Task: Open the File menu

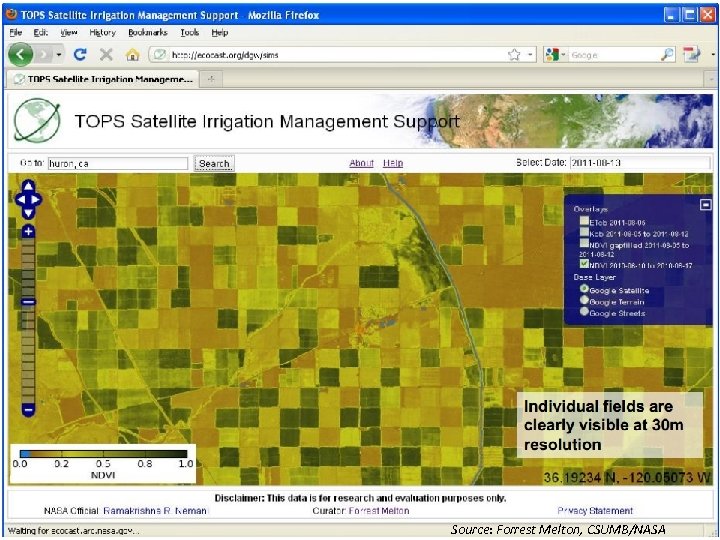Action: pyautogui.click(x=16, y=33)
